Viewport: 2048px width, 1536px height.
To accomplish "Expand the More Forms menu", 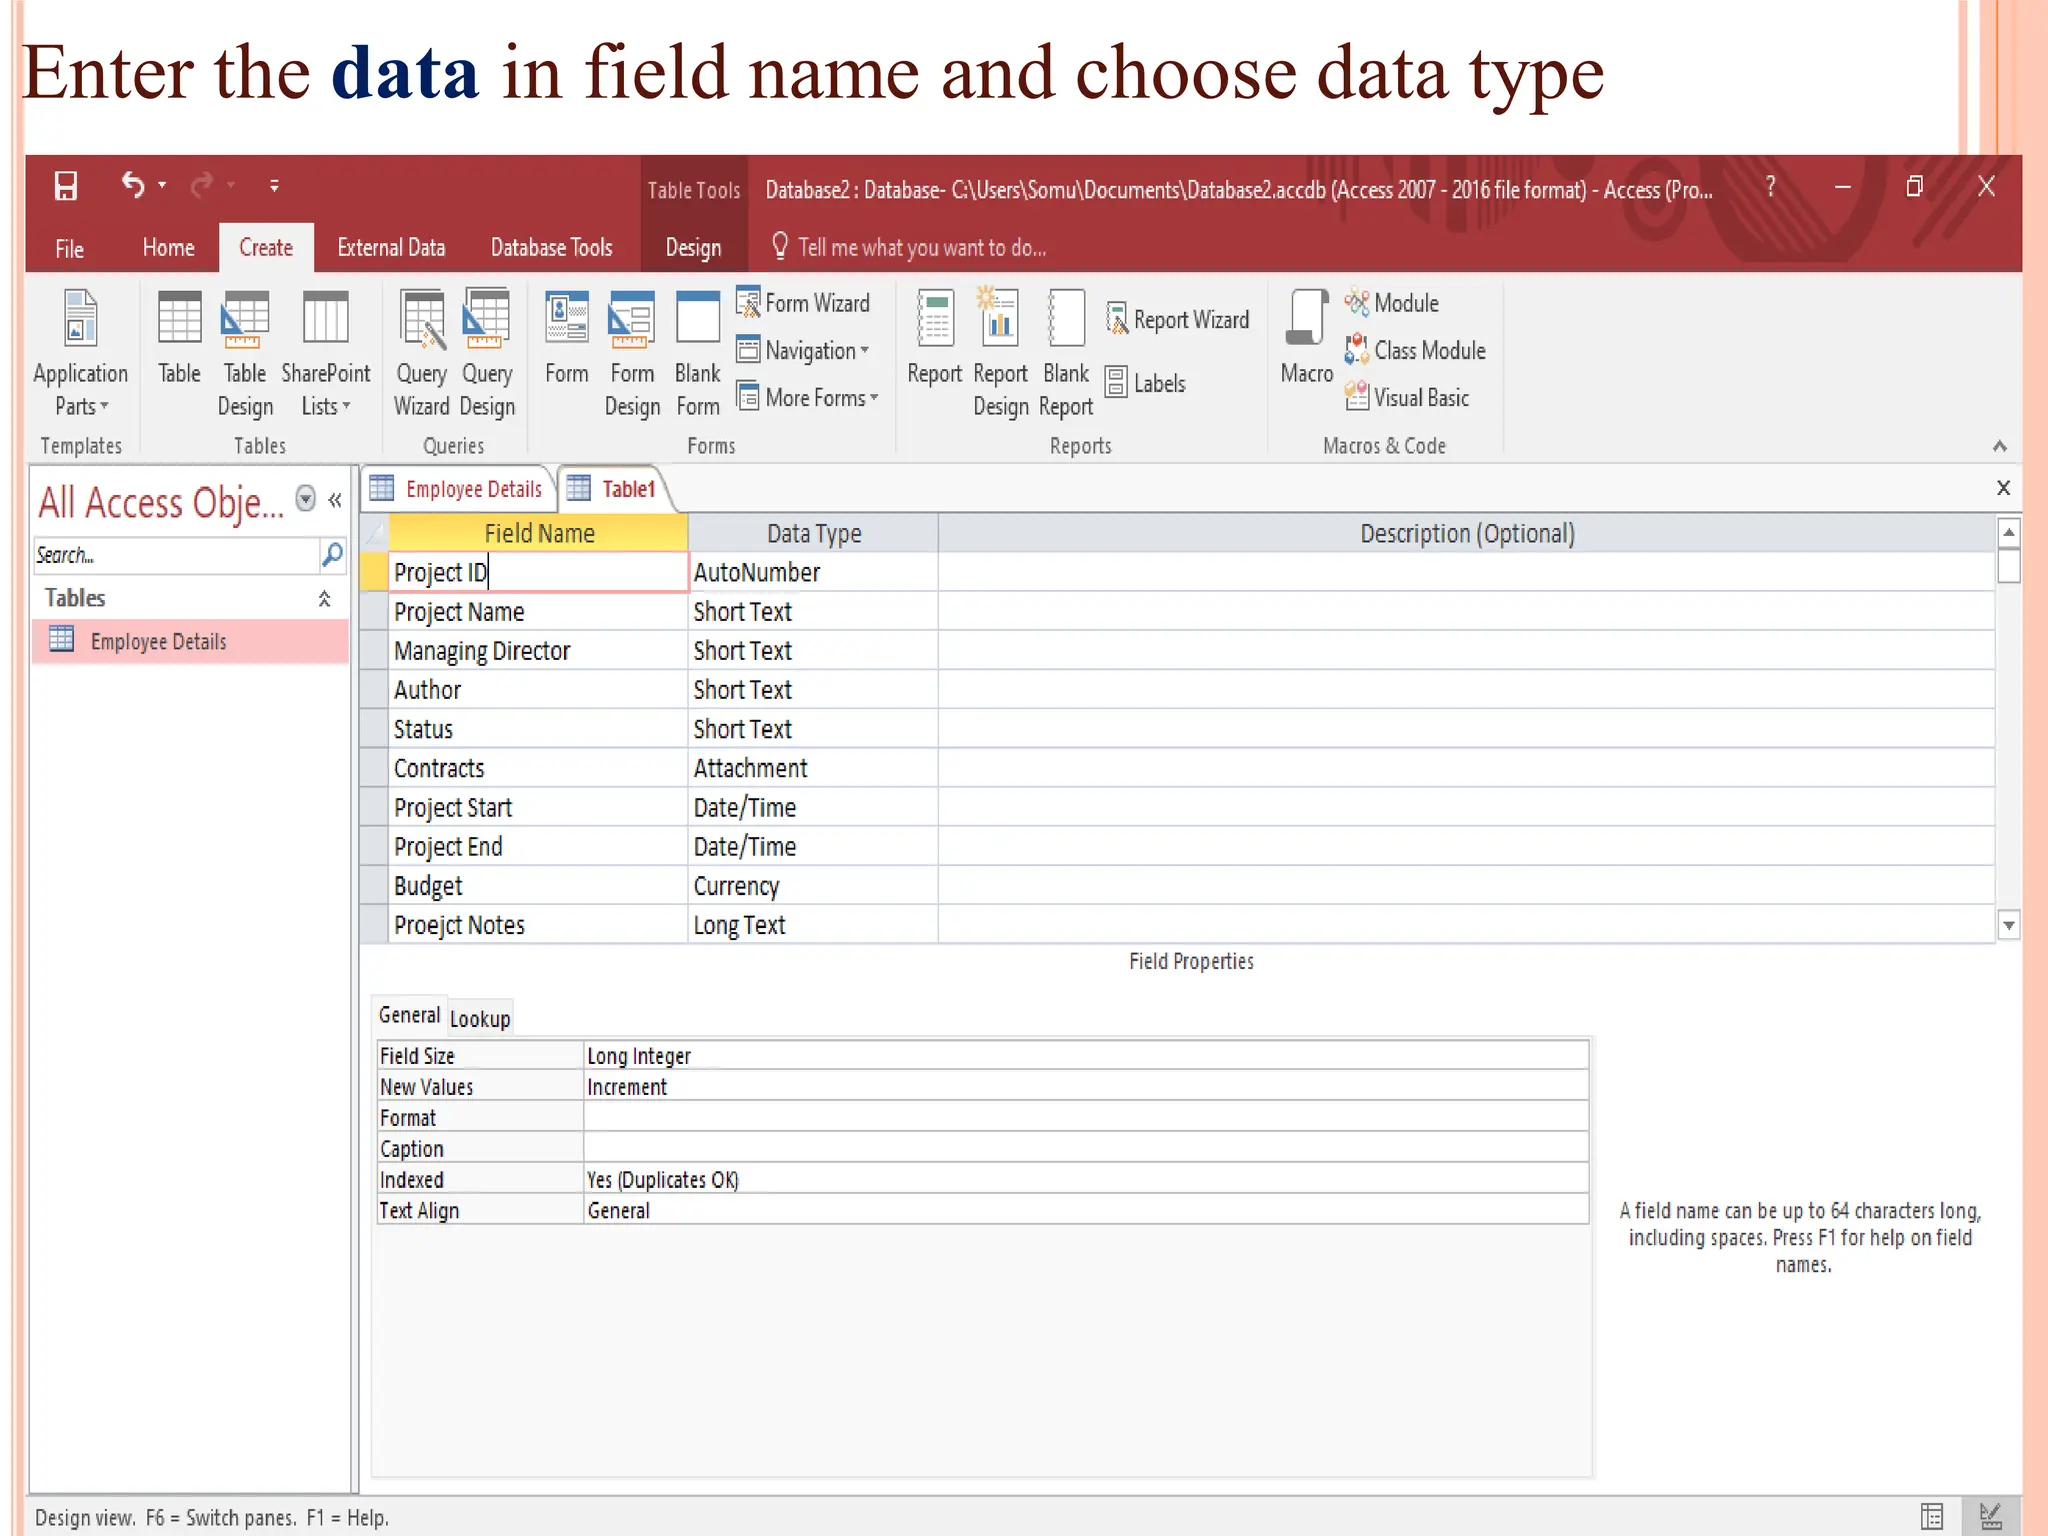I will (807, 397).
